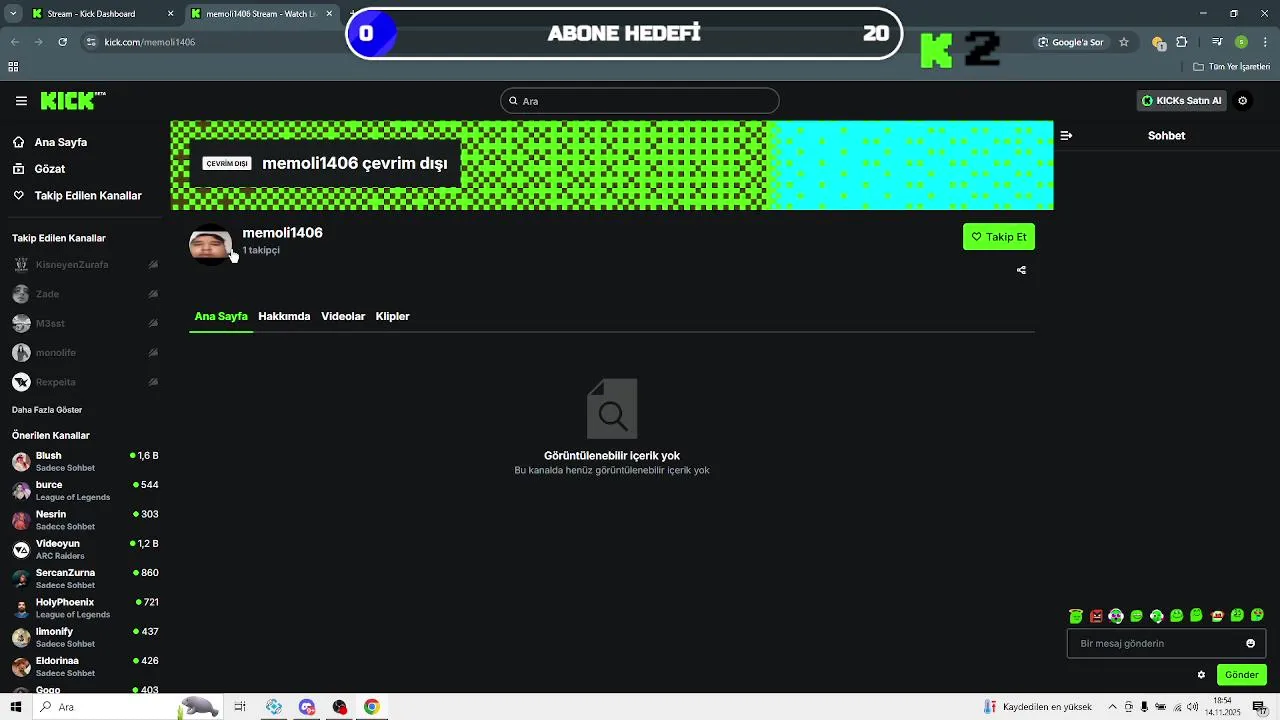This screenshot has height=720, width=1280.
Task: Open monolife followed channel
Action: 85,352
